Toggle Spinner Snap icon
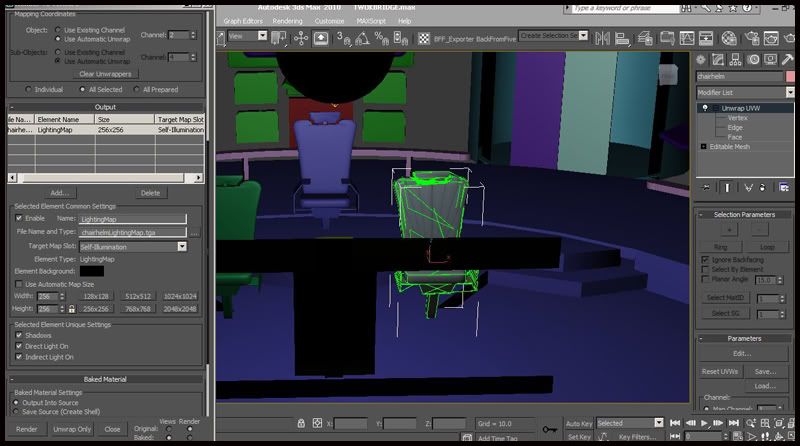 (401, 38)
